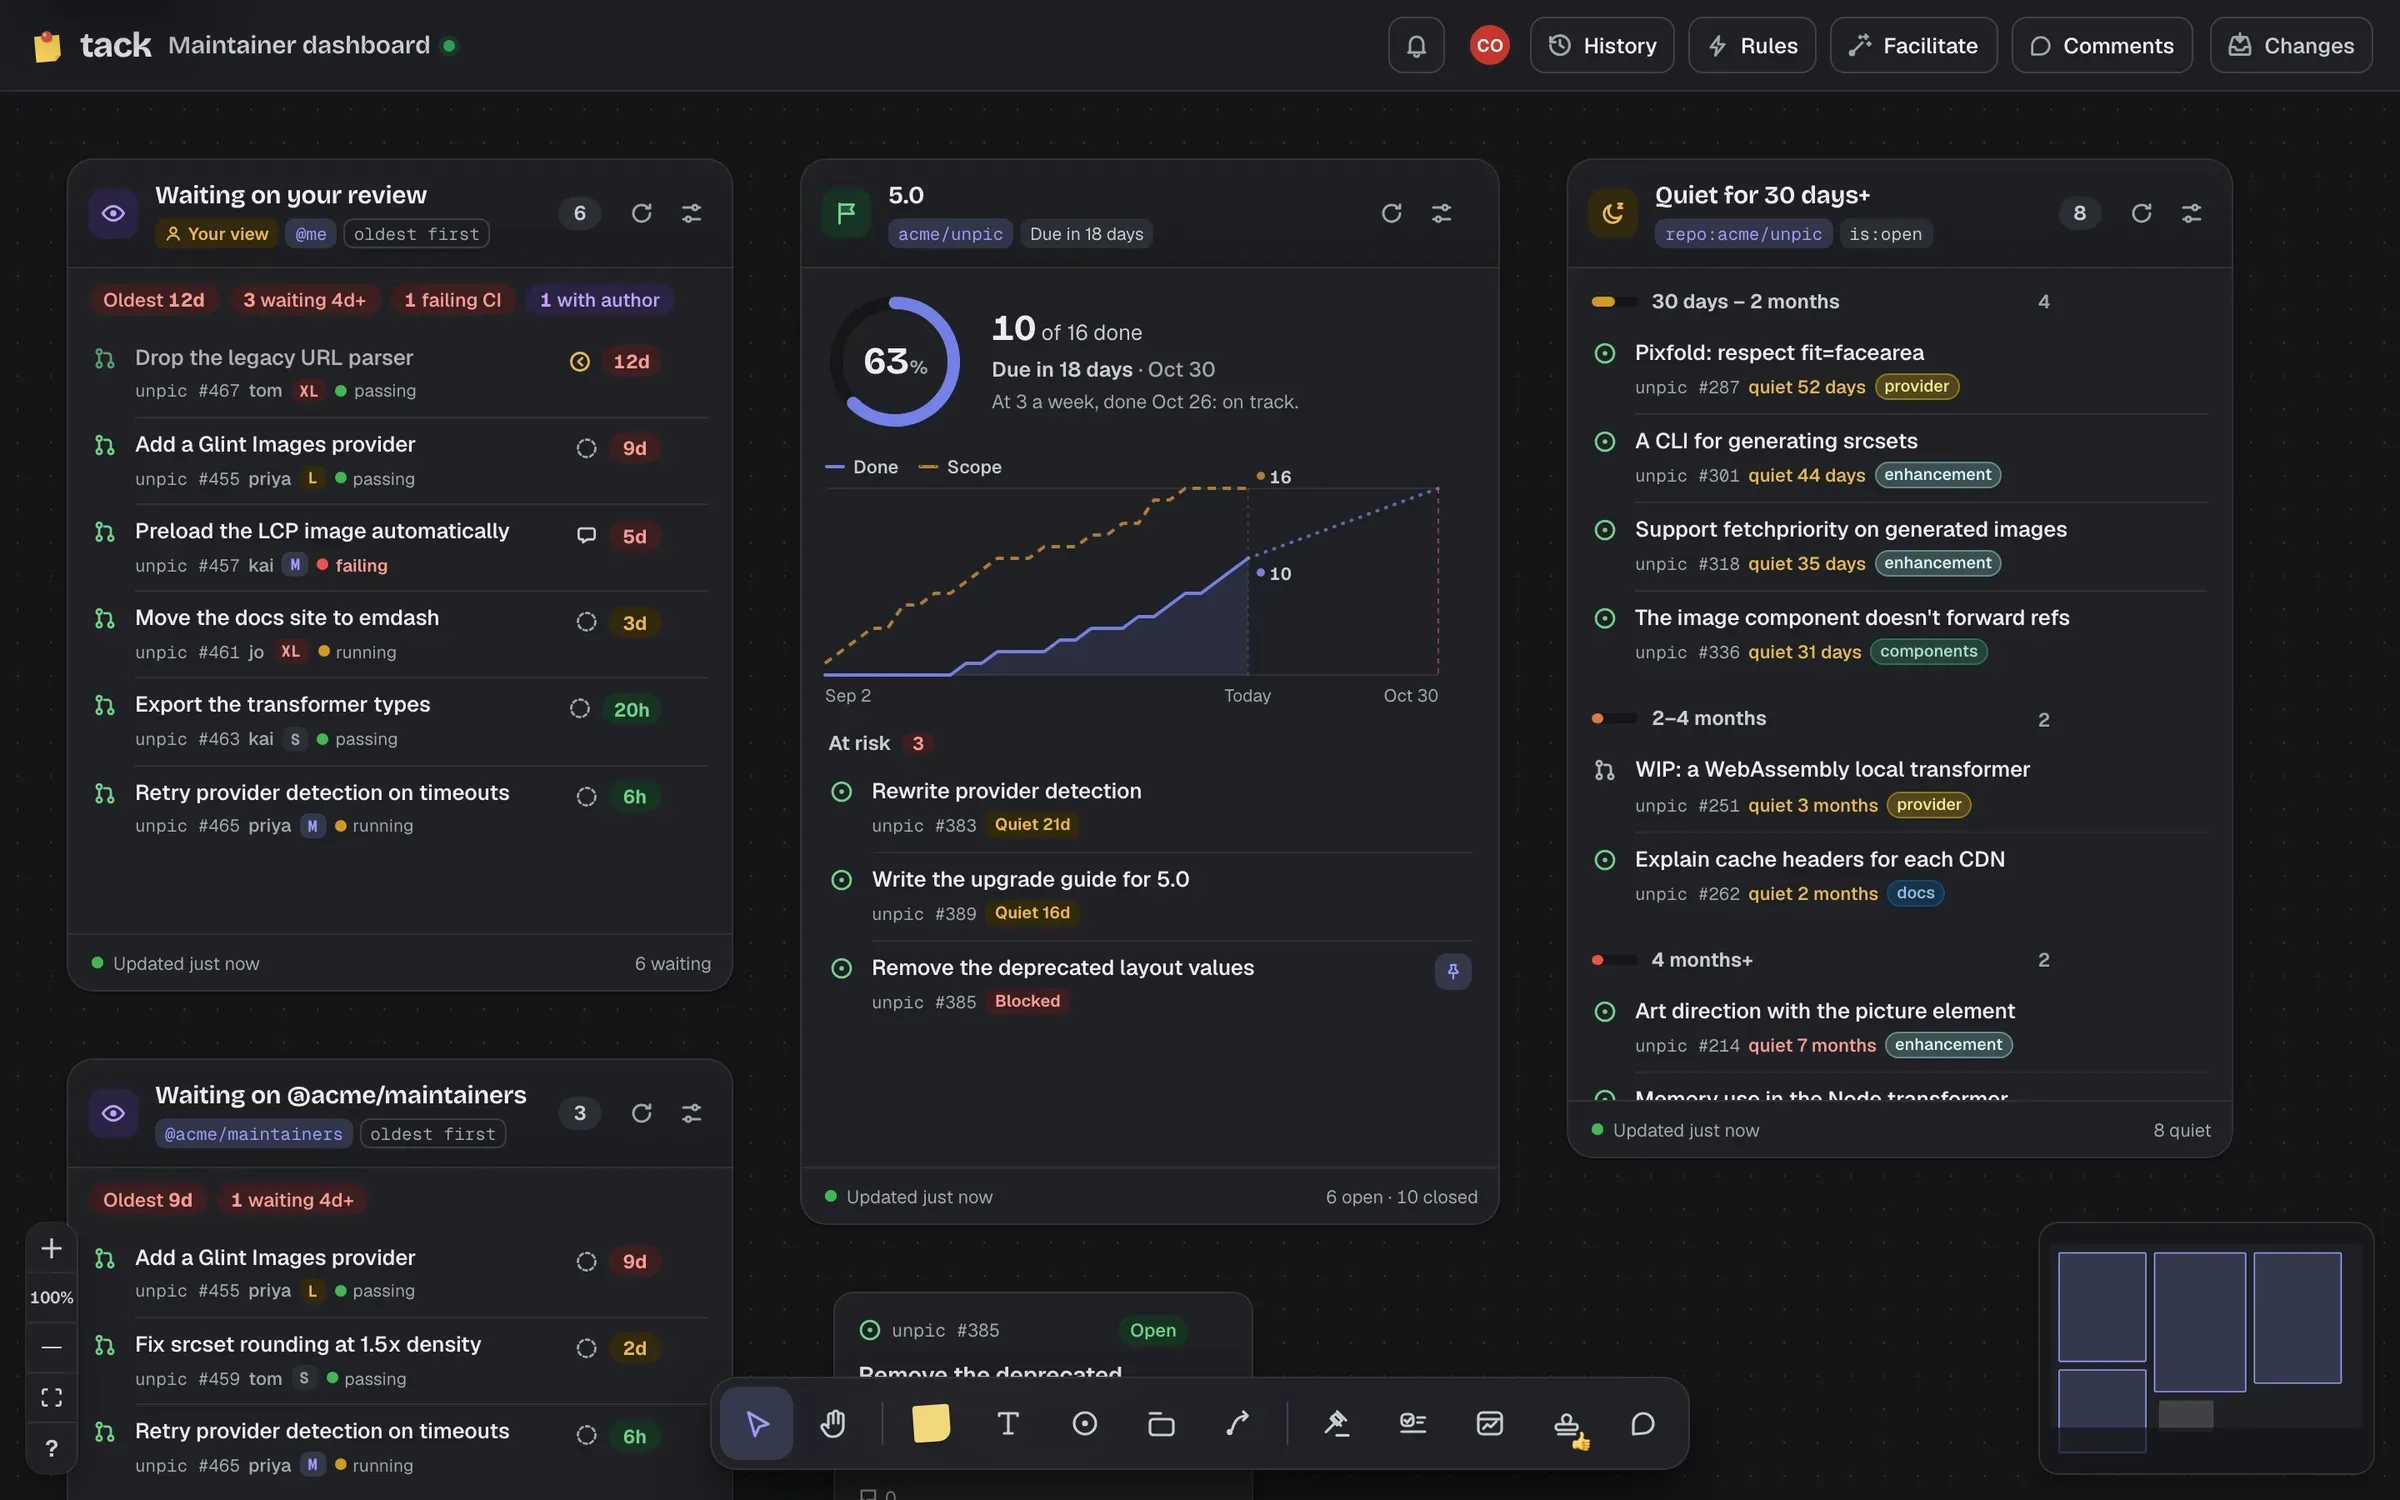Screen dimensions: 2400x1500
Task: Zoom in with the plus button
Action: coord(51,1248)
